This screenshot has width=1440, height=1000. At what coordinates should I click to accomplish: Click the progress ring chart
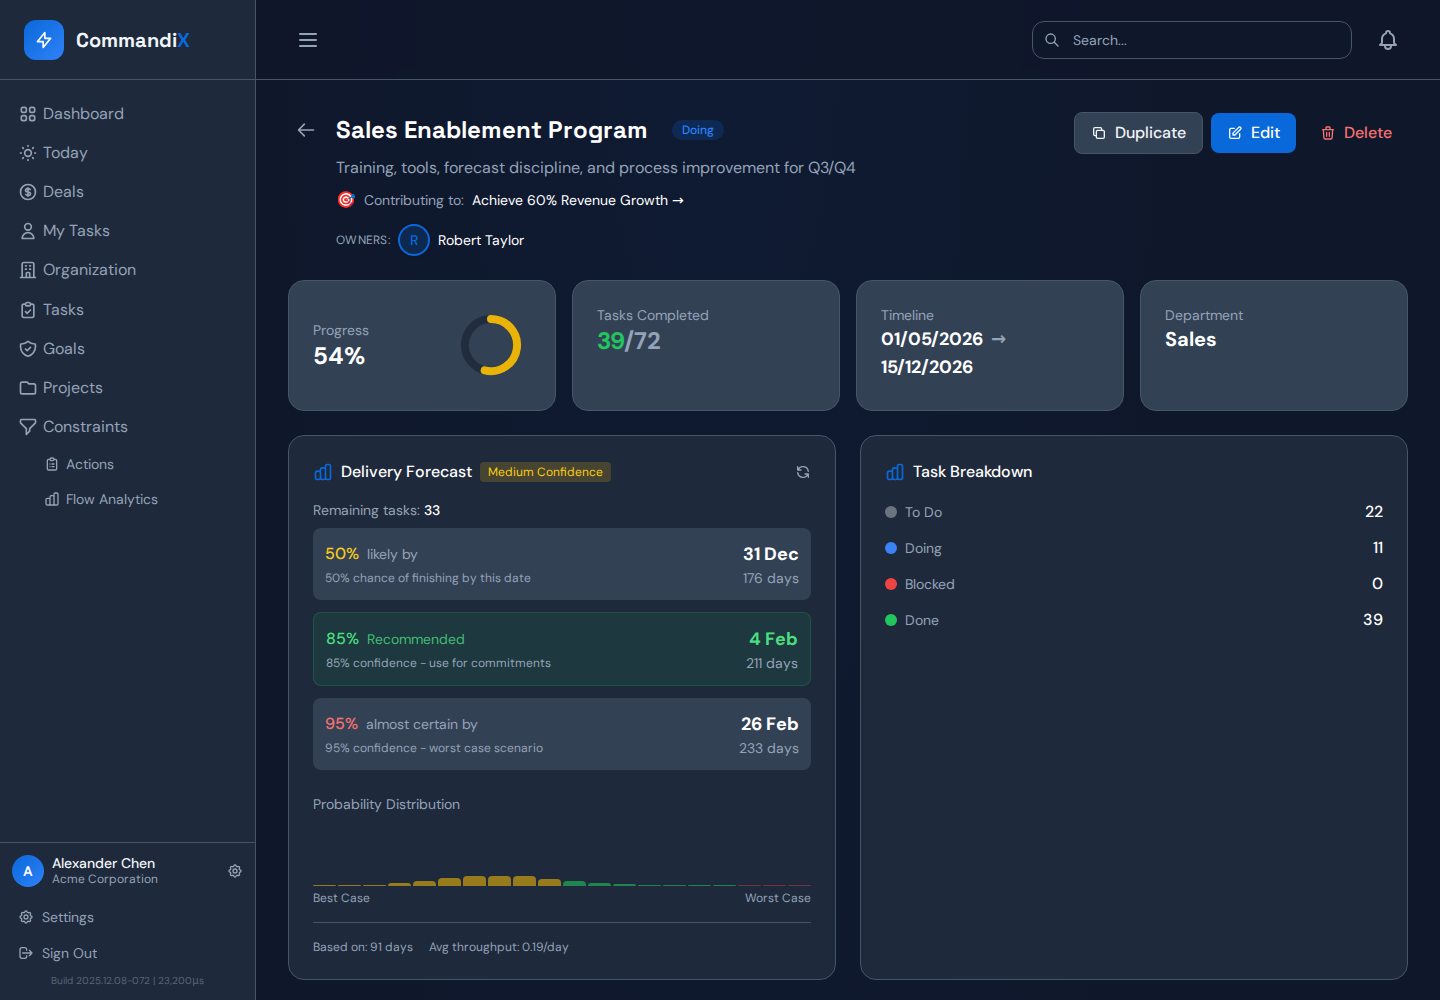pyautogui.click(x=491, y=345)
